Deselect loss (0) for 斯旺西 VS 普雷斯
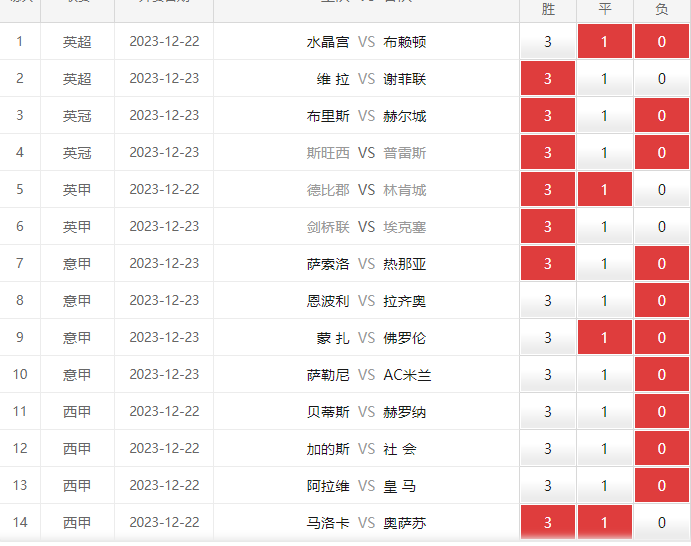 (x=661, y=152)
